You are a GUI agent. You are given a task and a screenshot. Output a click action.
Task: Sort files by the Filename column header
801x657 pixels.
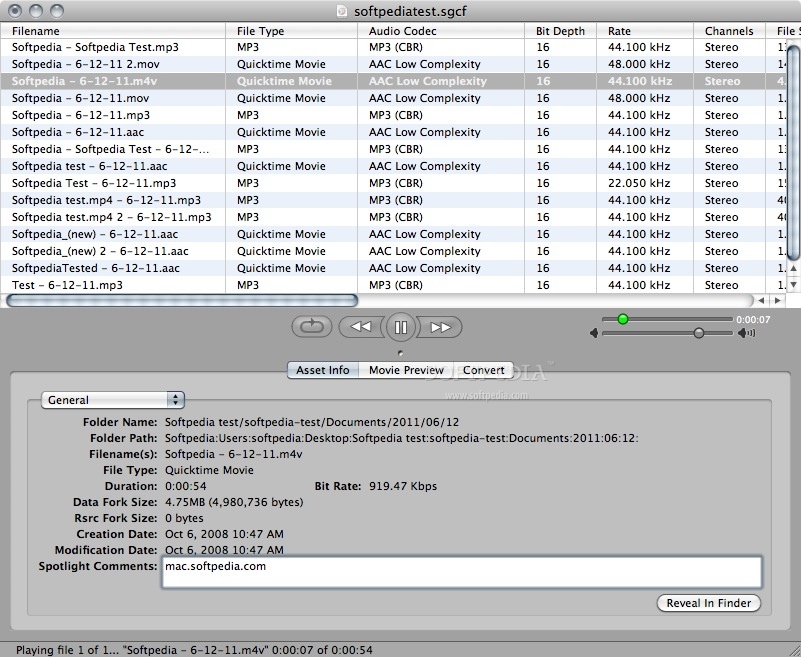click(35, 31)
